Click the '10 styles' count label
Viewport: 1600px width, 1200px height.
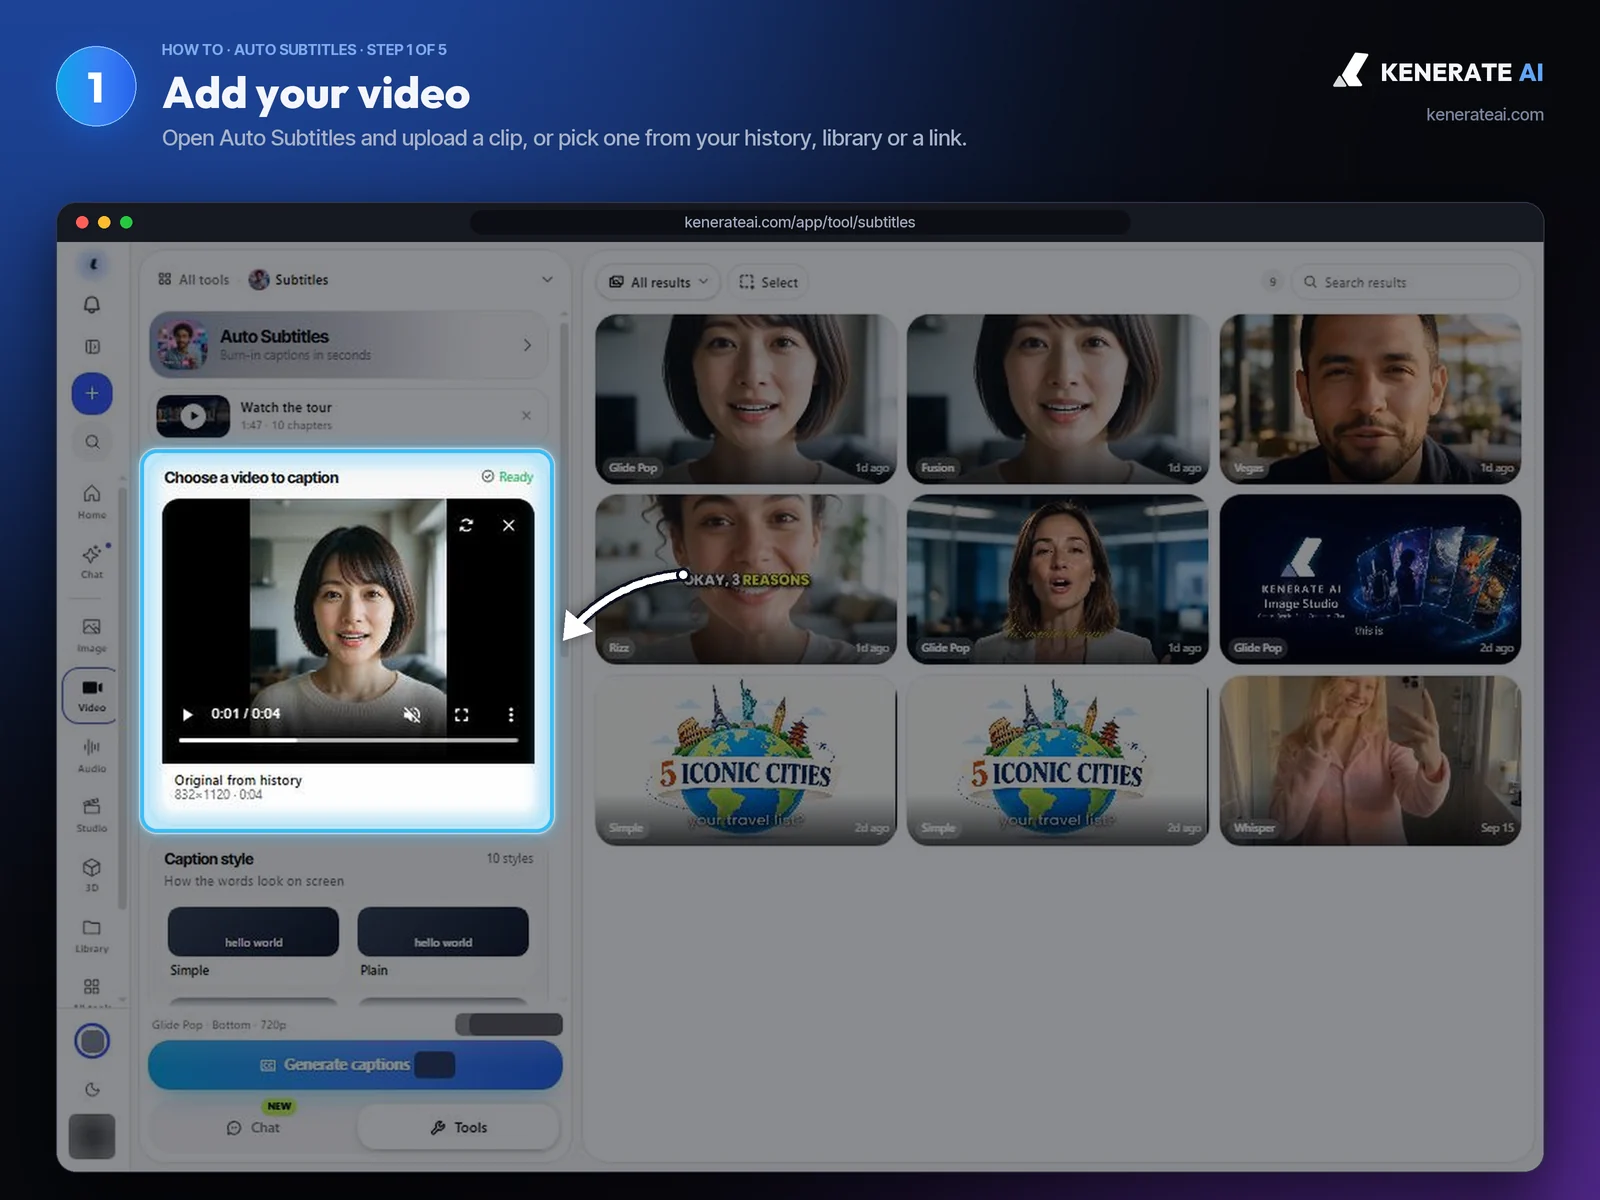(x=510, y=858)
